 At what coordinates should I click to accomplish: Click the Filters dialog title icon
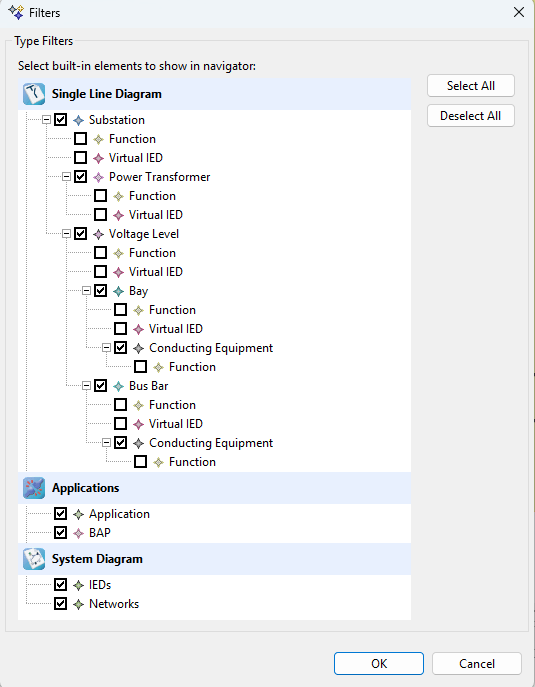tap(16, 12)
